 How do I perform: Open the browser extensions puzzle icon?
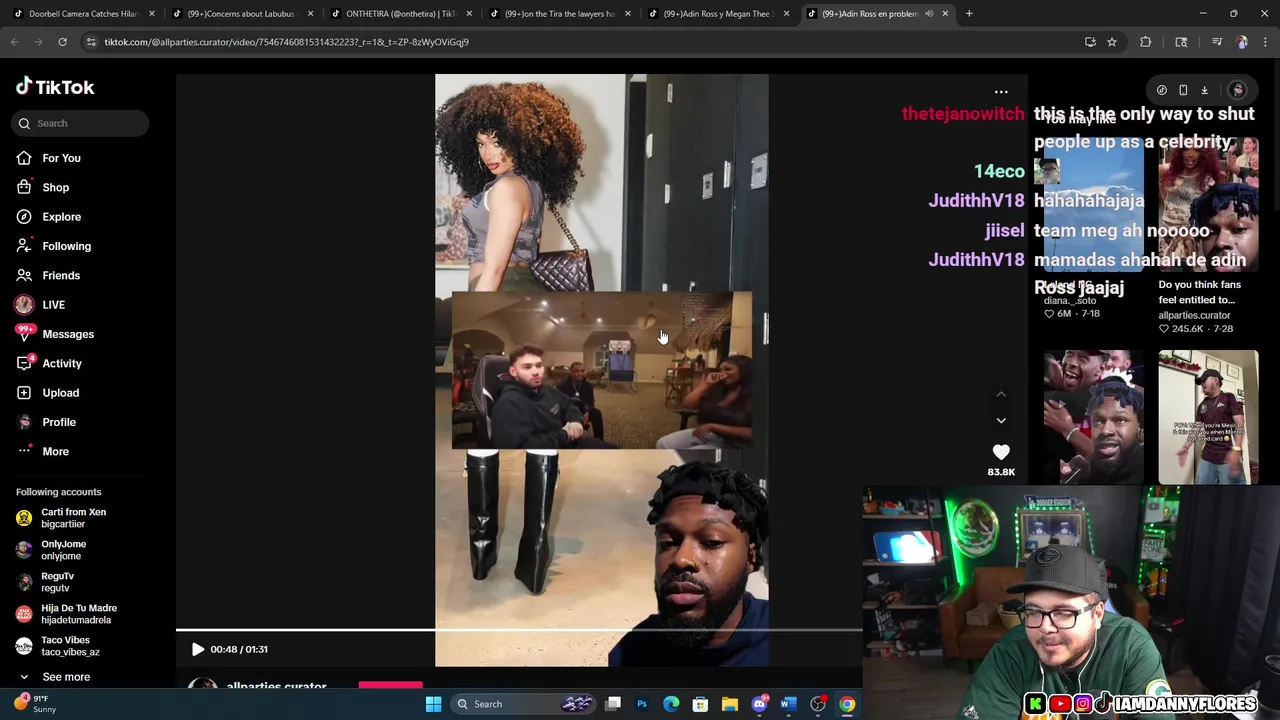[x=1145, y=42]
